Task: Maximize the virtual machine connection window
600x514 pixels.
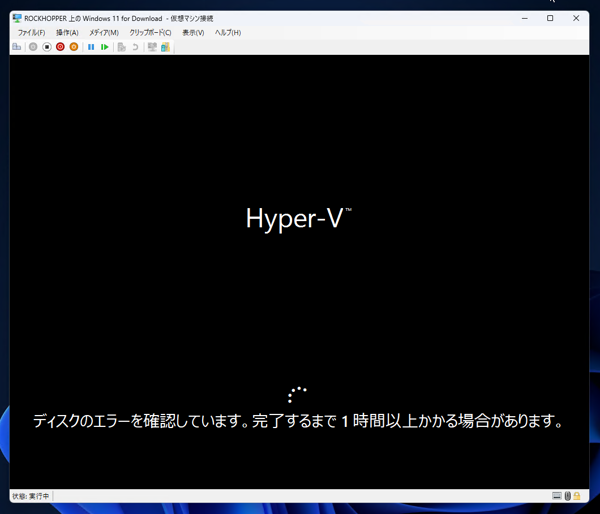Action: coord(550,18)
